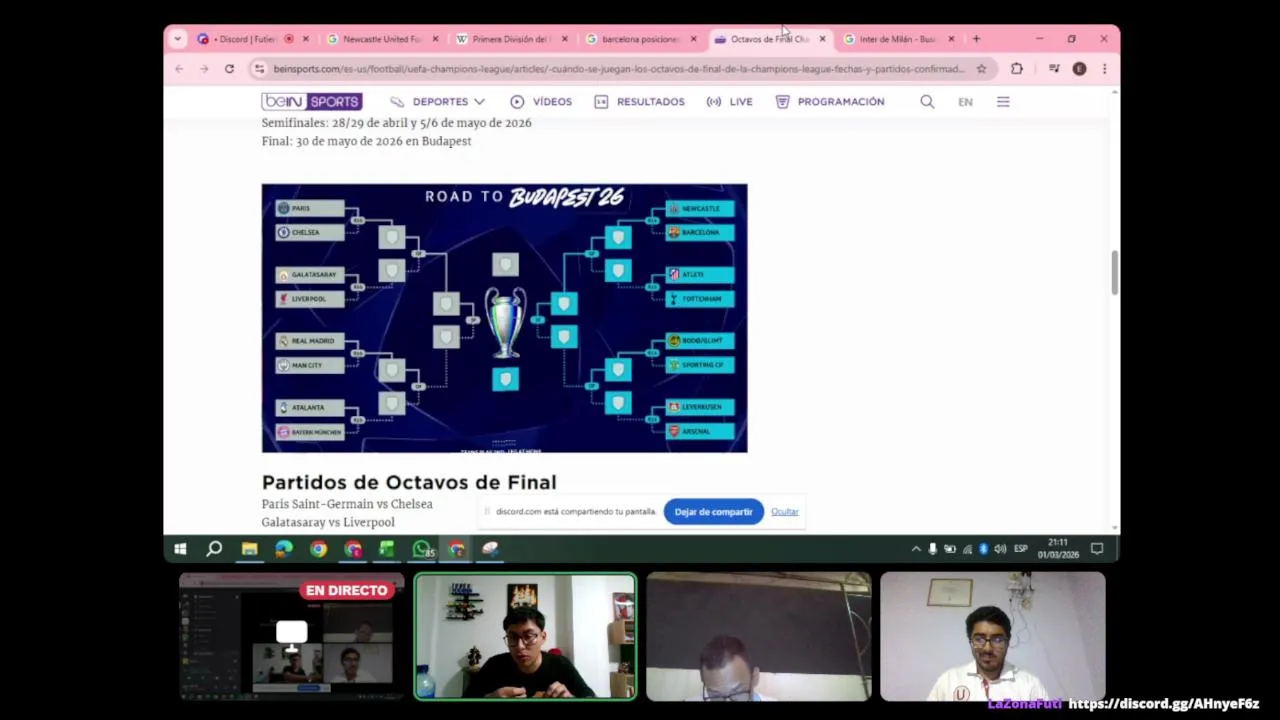
Task: Open WhatsApp from the taskbar
Action: (x=423, y=549)
